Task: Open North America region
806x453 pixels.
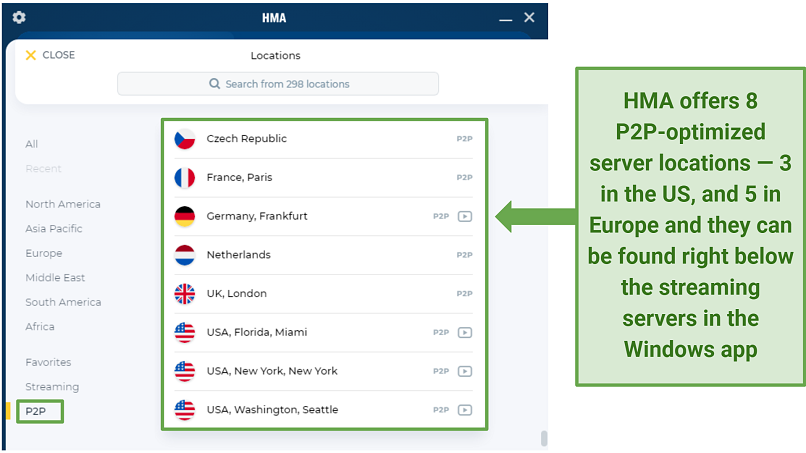Action: 63,204
